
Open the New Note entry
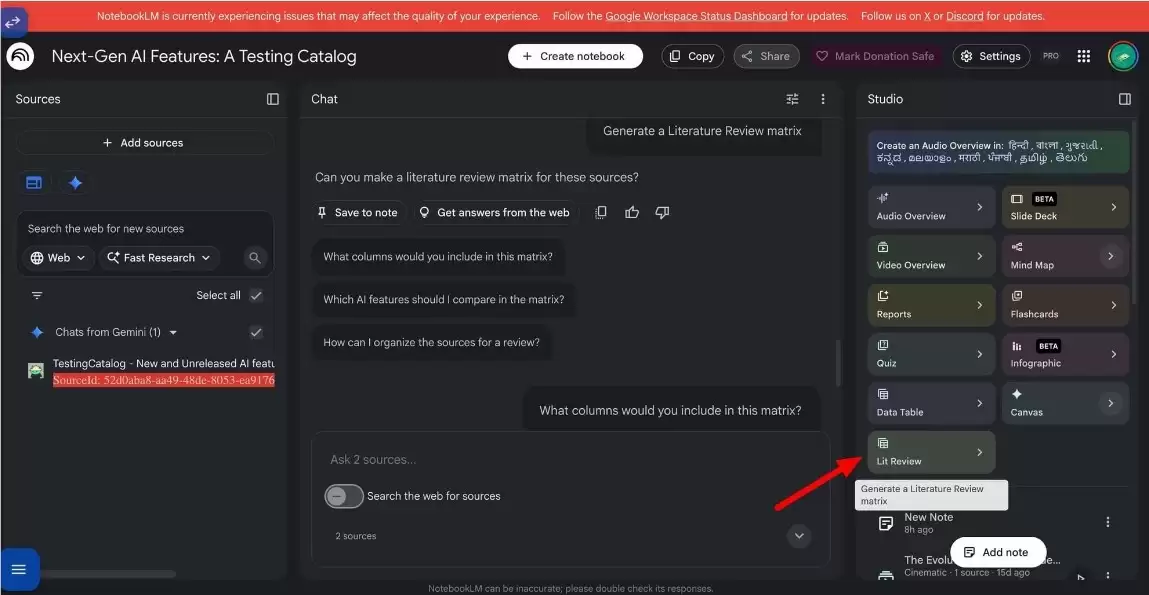994,522
